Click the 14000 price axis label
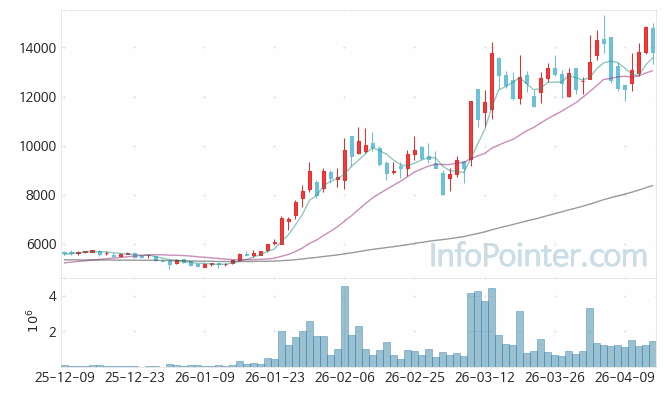Image resolution: width=665 pixels, height=396 pixels. point(38,48)
